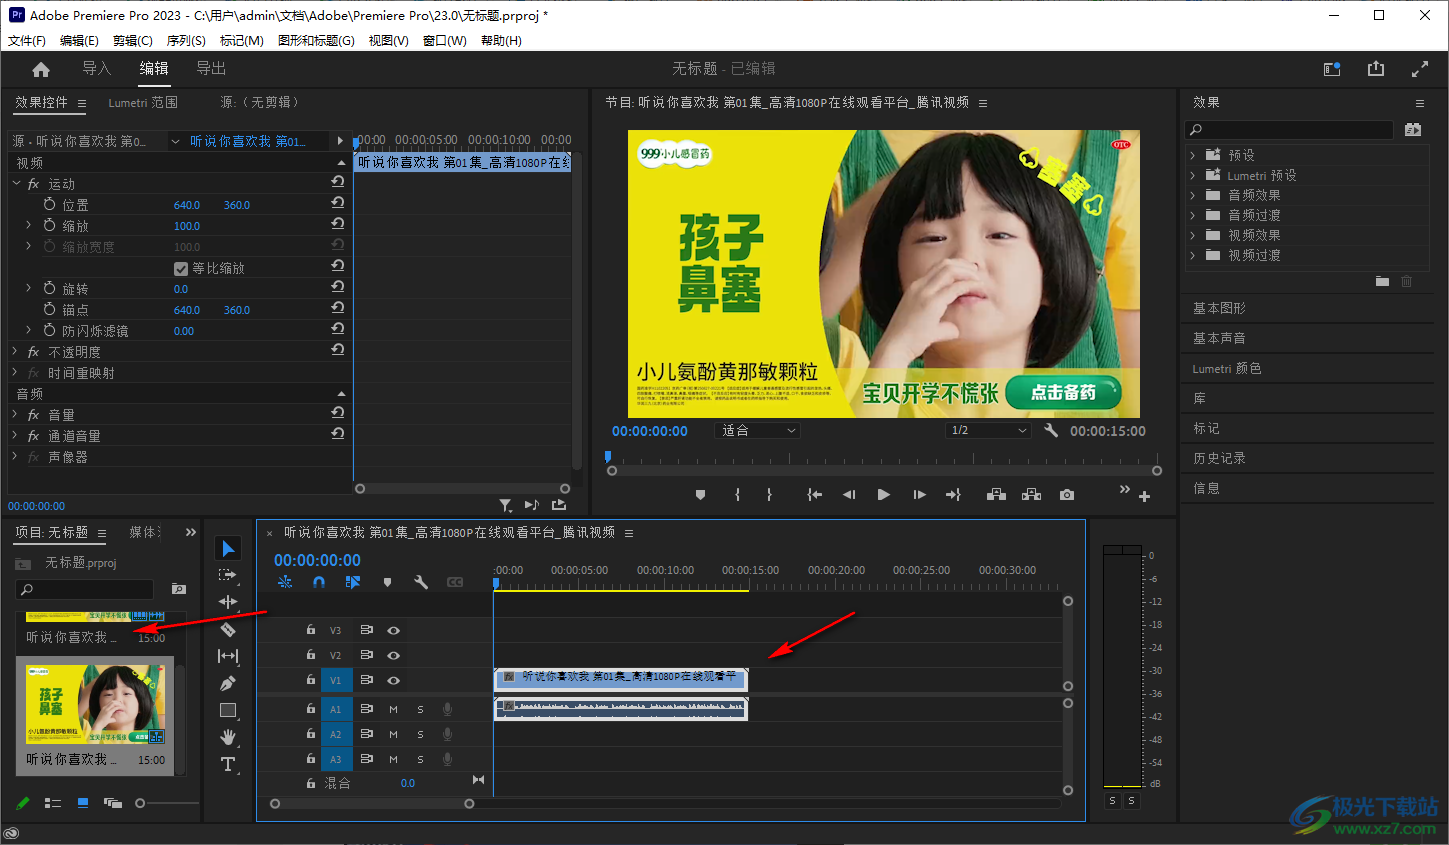Screen dimensions: 1449x845
Task: Mute audio track A1
Action: pos(393,709)
